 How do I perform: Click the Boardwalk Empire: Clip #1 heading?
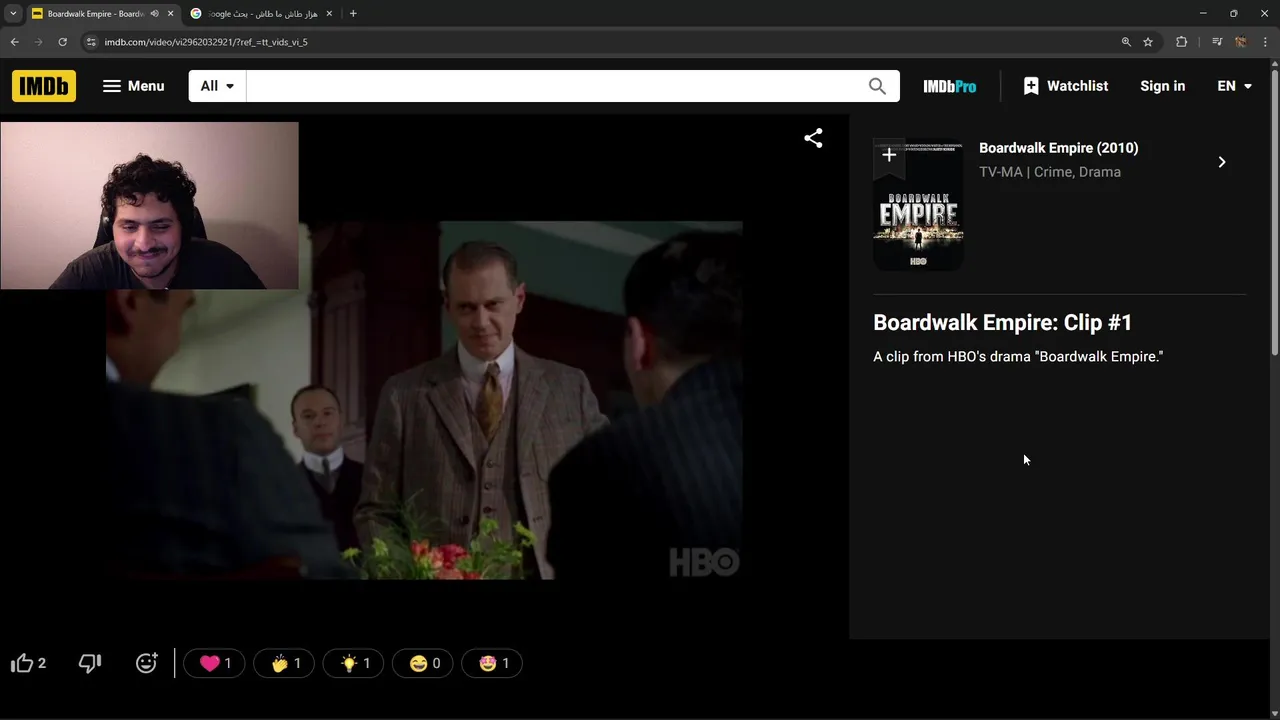tap(1002, 322)
